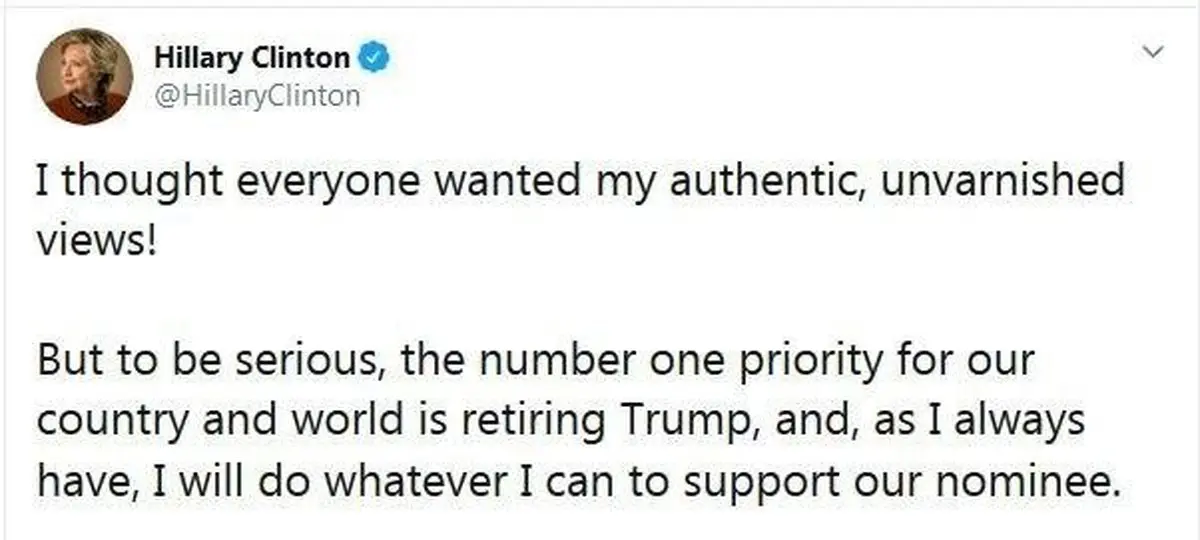Click the word "views!" in the tweet
The height and width of the screenshot is (540, 1200).
96,240
